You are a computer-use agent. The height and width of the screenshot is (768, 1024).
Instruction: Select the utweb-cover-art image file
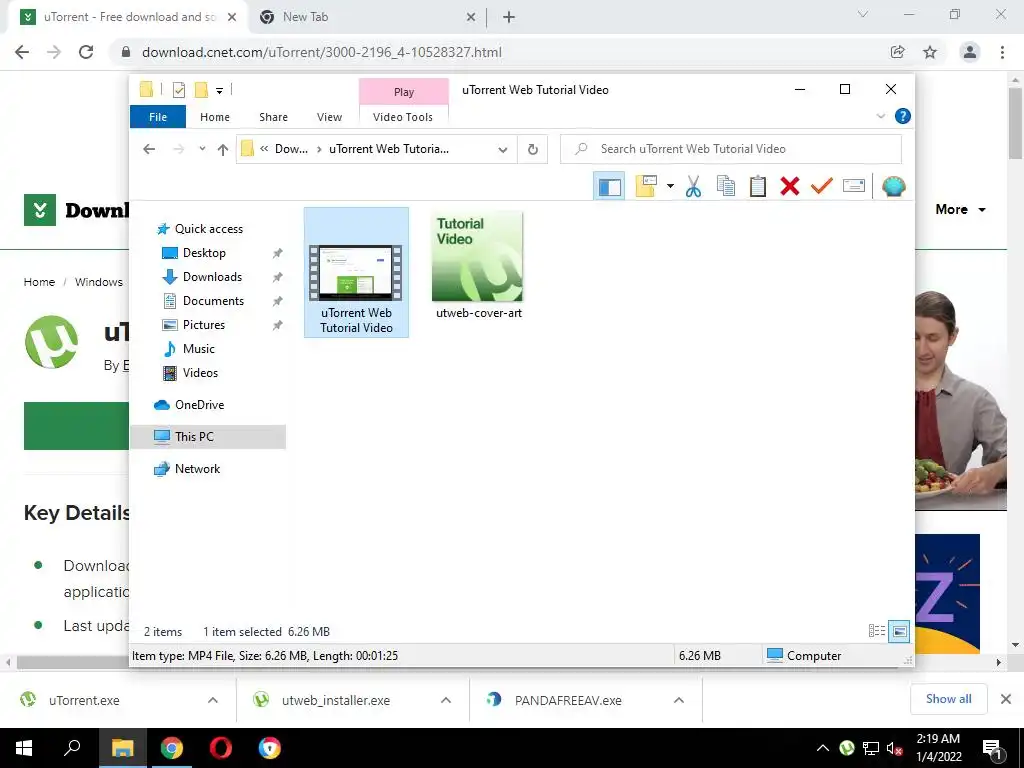click(x=478, y=265)
